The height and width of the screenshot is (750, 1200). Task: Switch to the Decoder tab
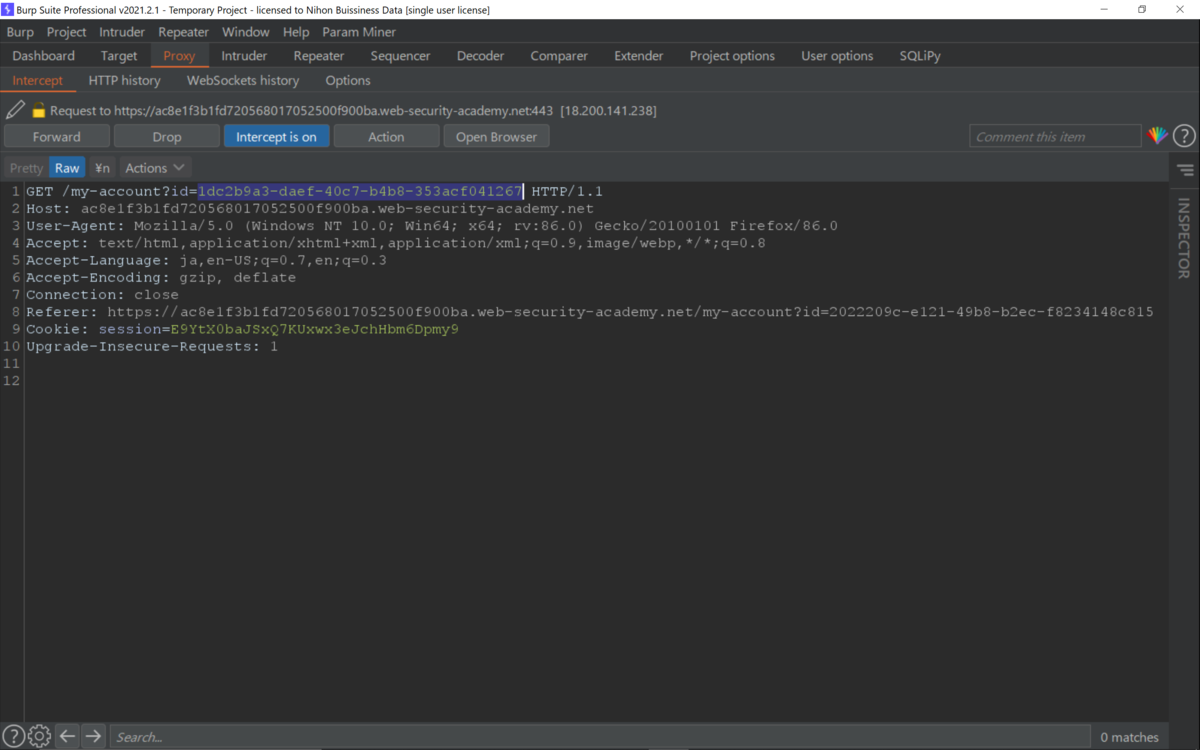[481, 56]
